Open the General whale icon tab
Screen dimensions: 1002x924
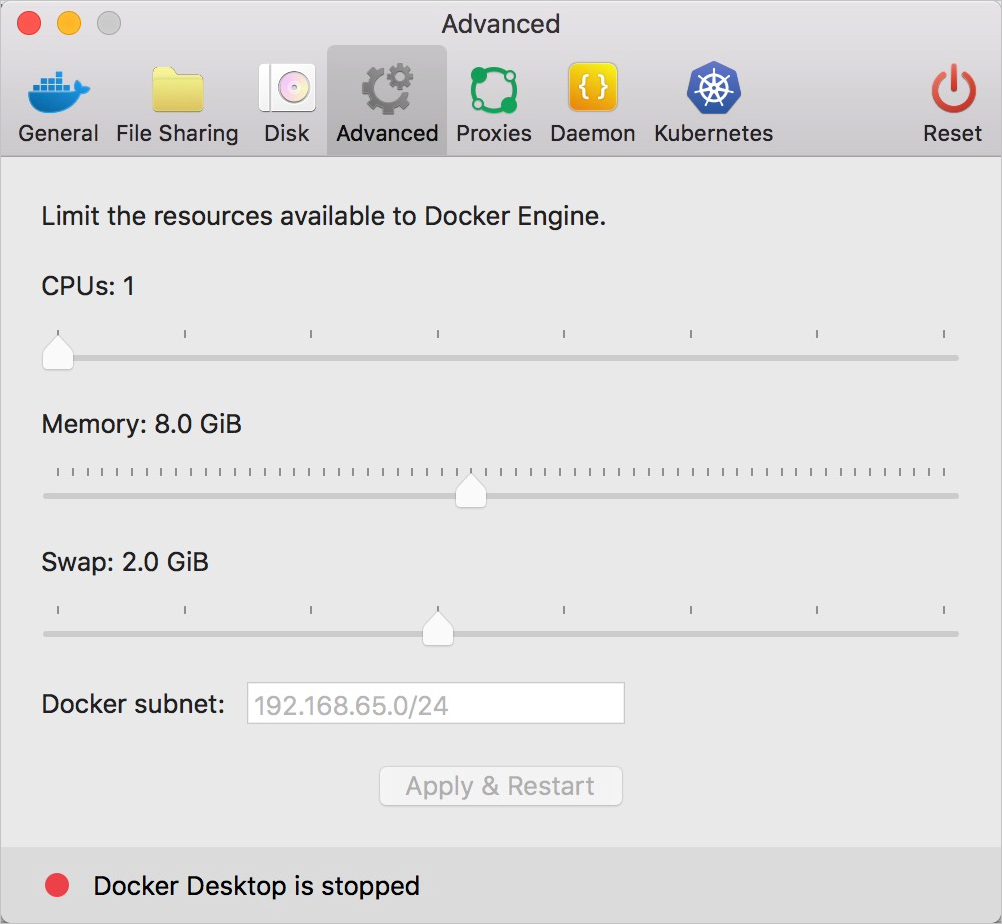coord(58,91)
